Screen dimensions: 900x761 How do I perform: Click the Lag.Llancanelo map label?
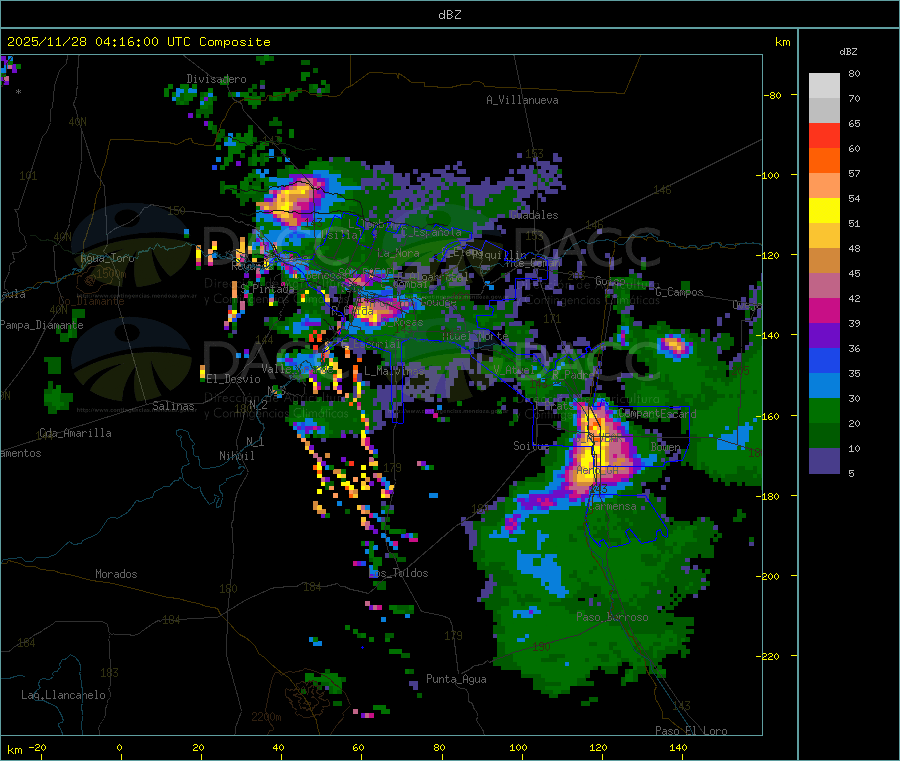click(x=63, y=695)
